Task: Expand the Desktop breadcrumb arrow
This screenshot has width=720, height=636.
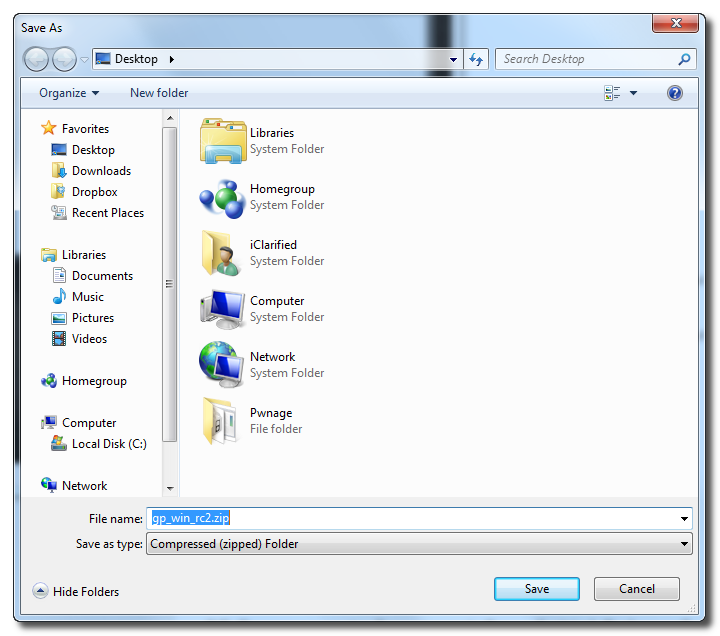Action: tap(172, 59)
